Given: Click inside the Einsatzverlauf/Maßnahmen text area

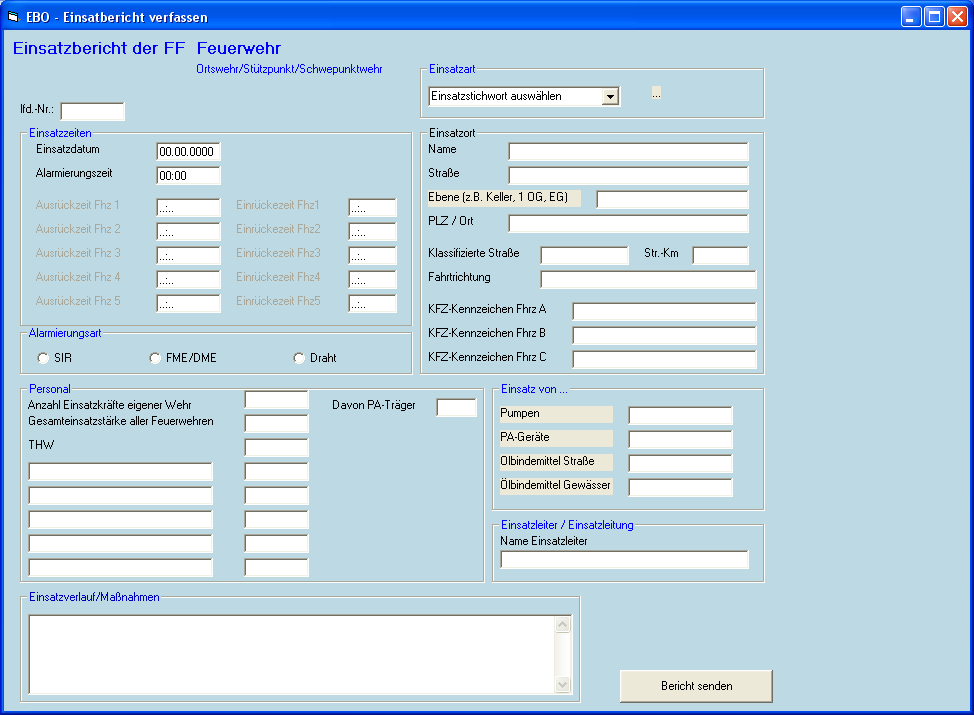Looking at the screenshot, I should coord(290,654).
